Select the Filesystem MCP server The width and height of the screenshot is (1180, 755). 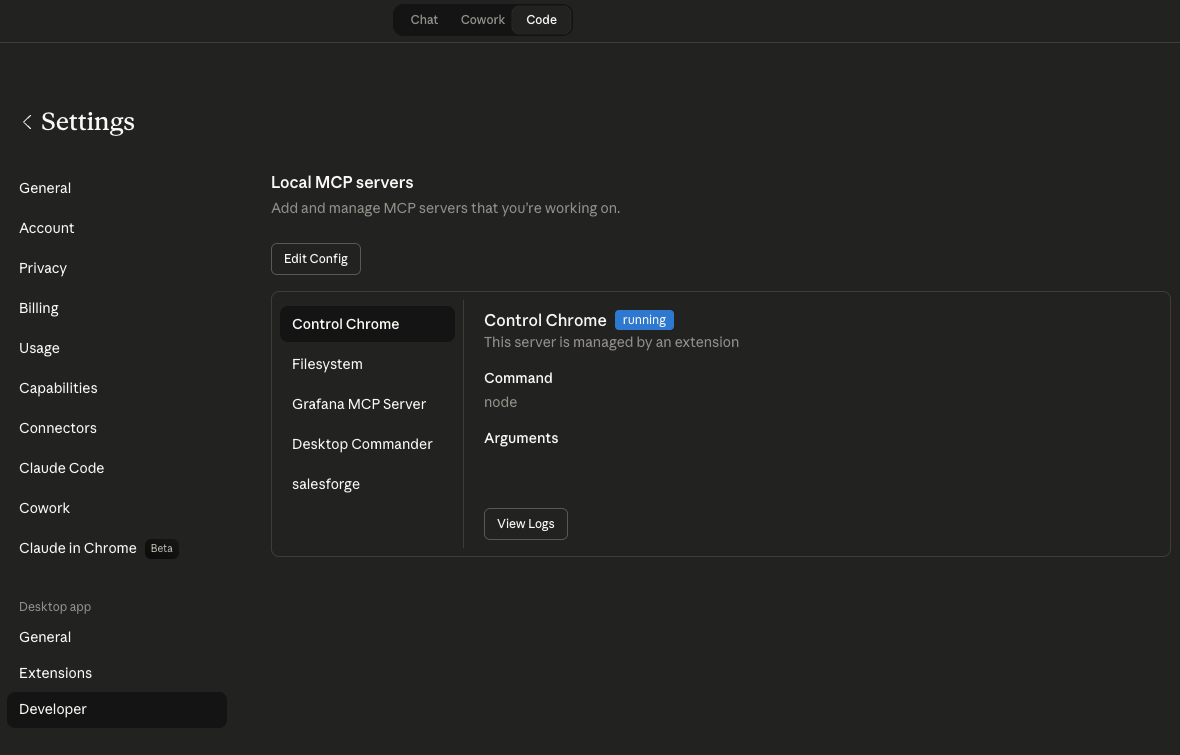click(327, 364)
